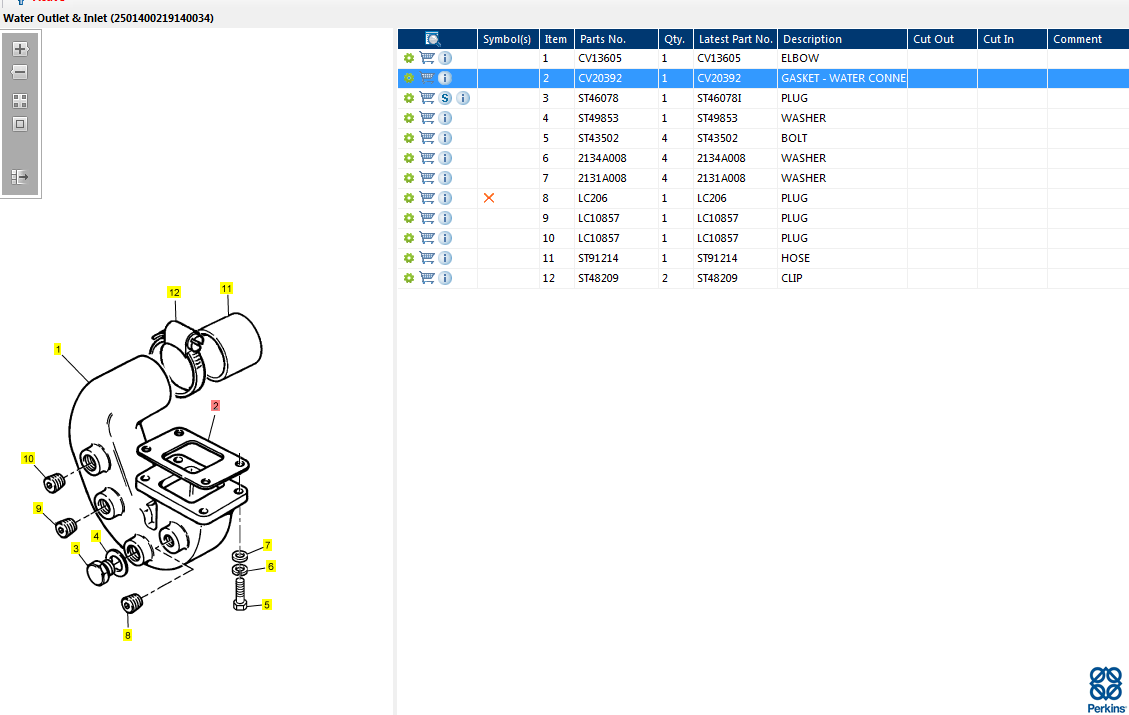This screenshot has height=715, width=1129.
Task: Sort by Qty. column header
Action: (x=676, y=39)
